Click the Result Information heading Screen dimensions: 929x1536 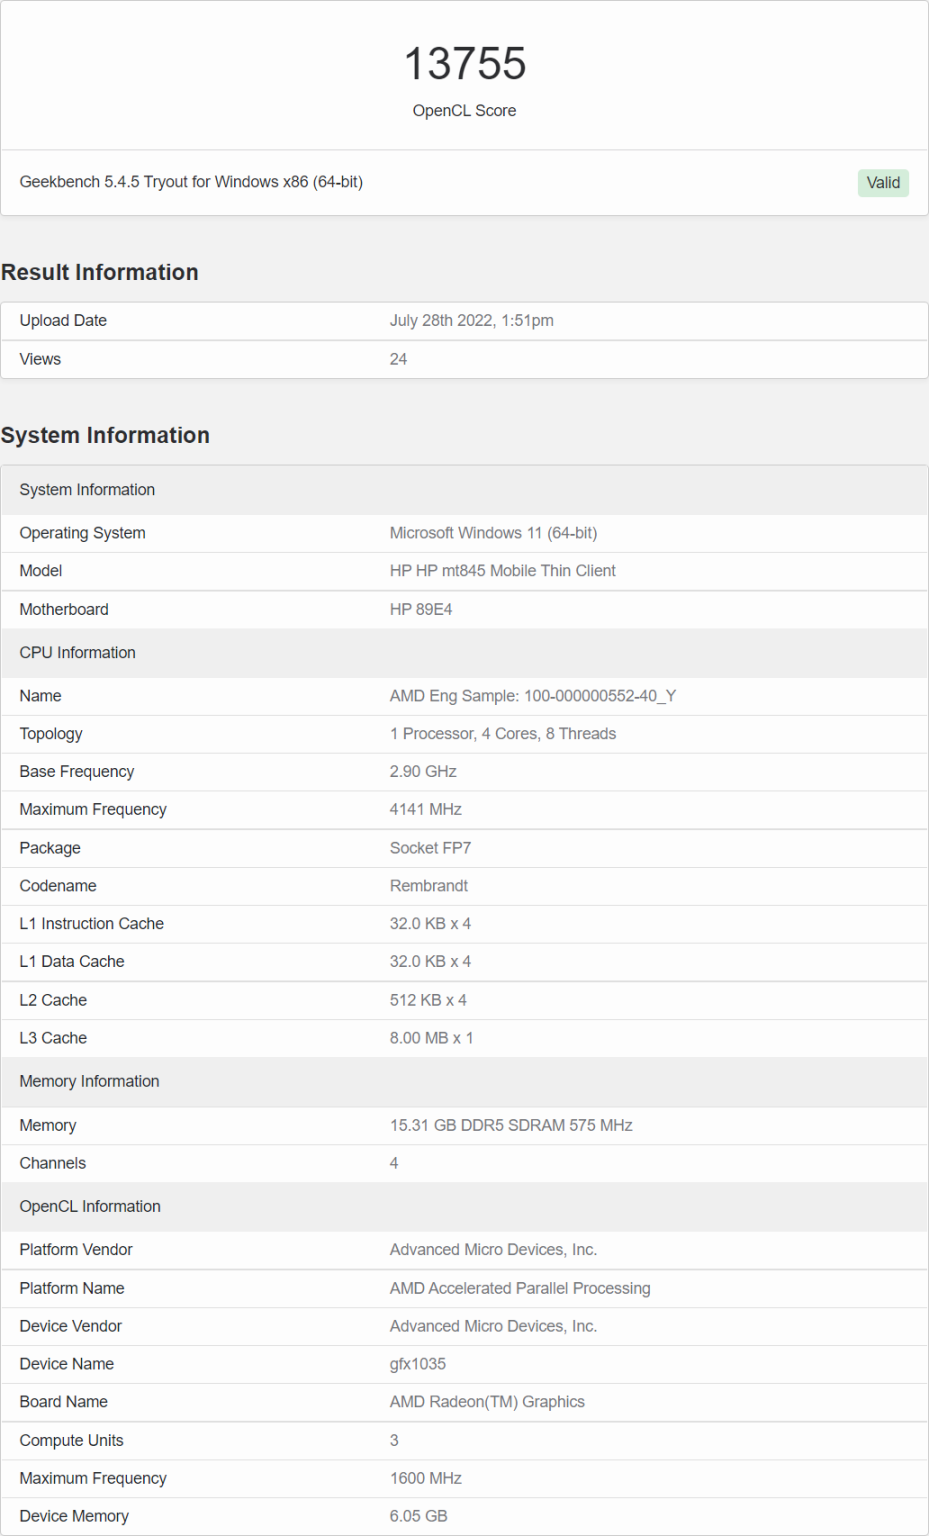click(100, 272)
